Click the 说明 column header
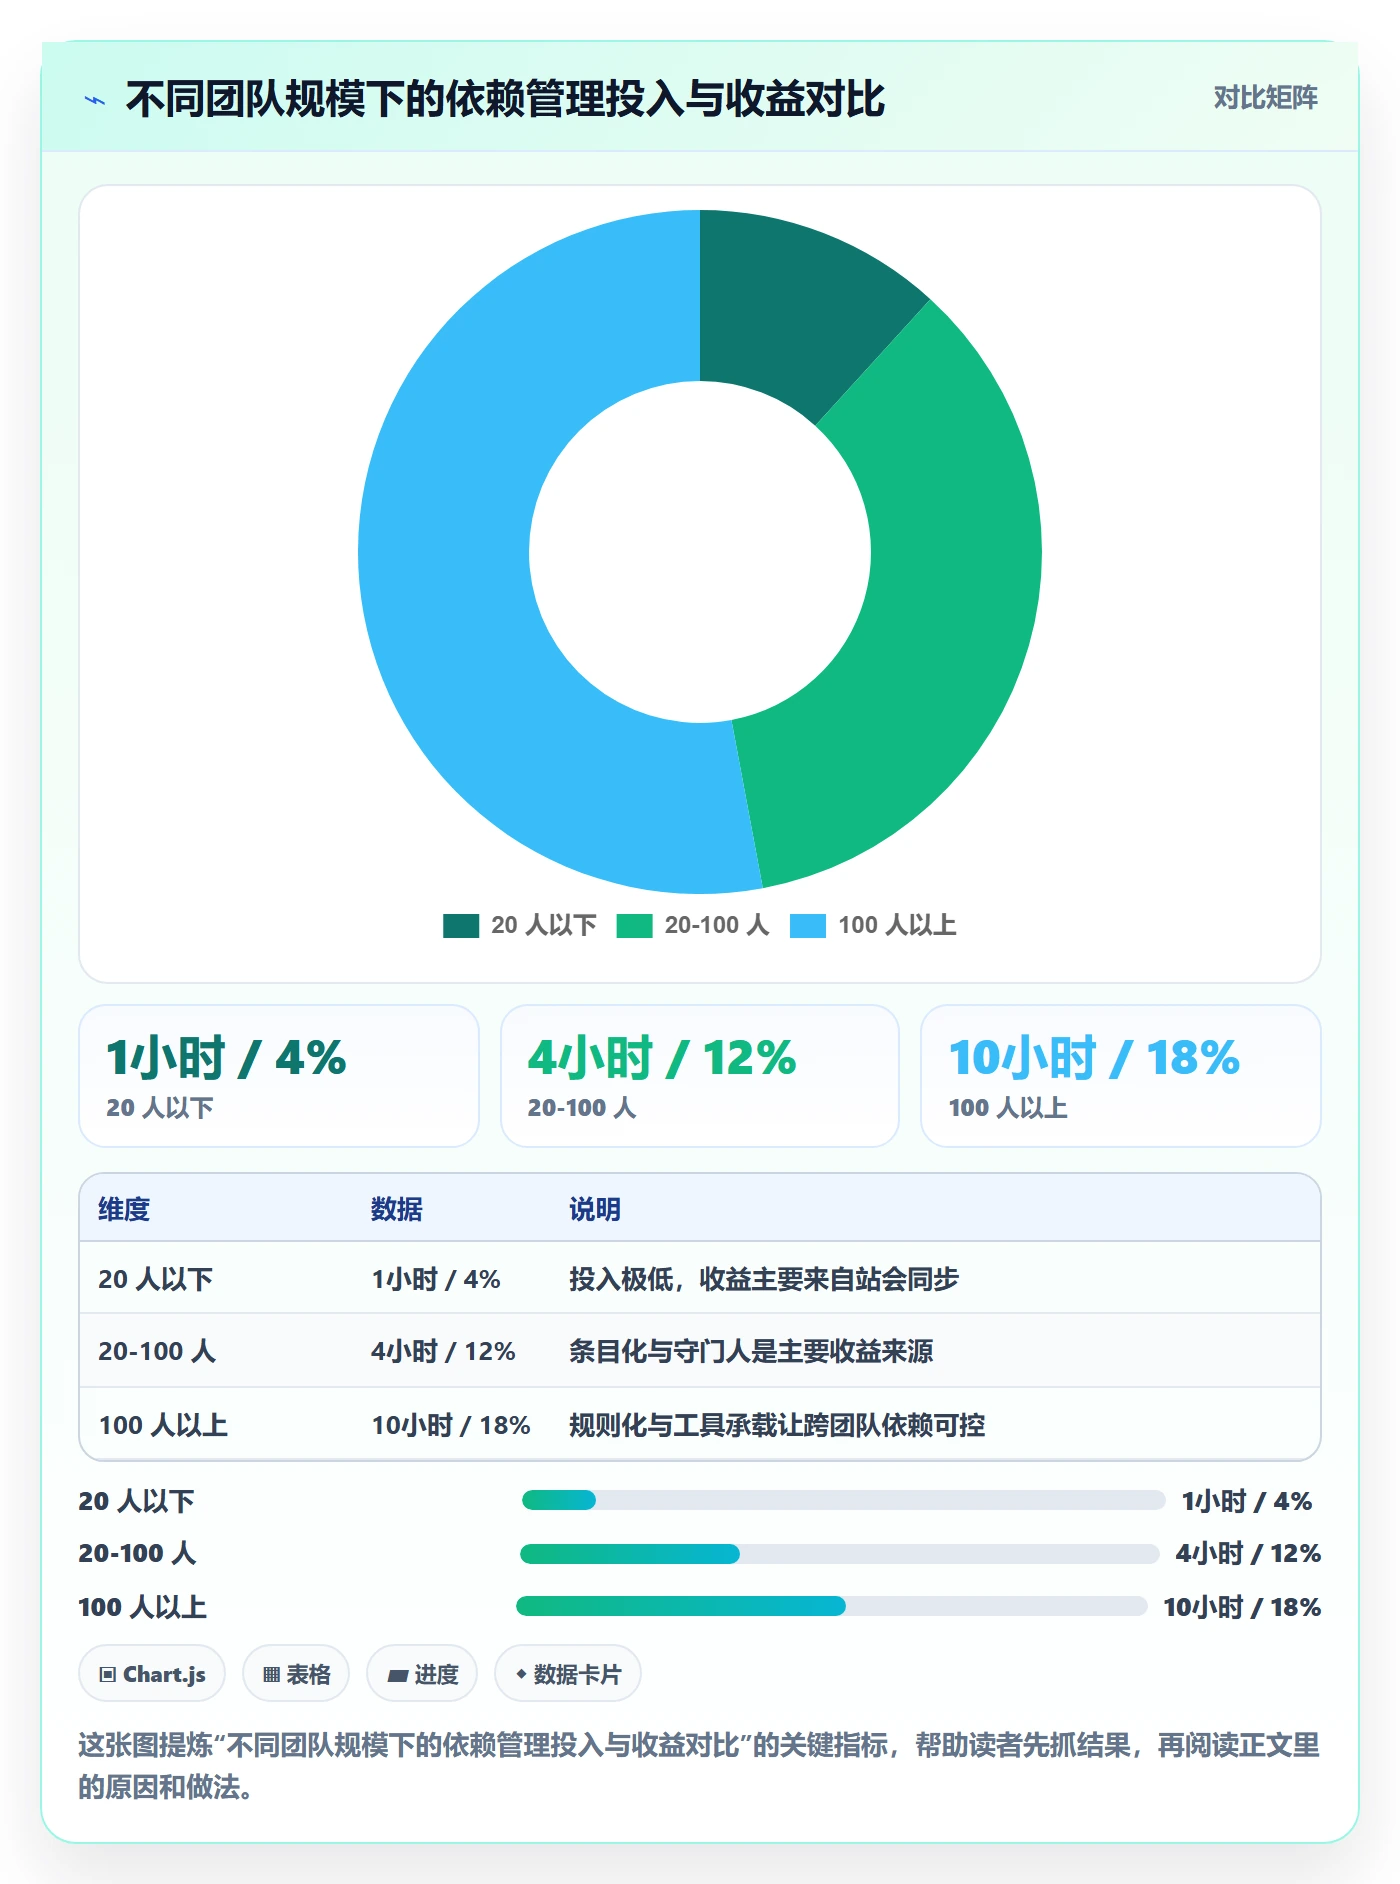This screenshot has height=1884, width=1400. (595, 1209)
